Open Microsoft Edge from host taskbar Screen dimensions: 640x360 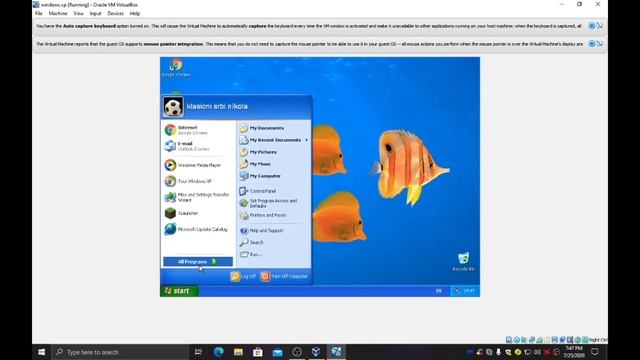click(x=218, y=352)
